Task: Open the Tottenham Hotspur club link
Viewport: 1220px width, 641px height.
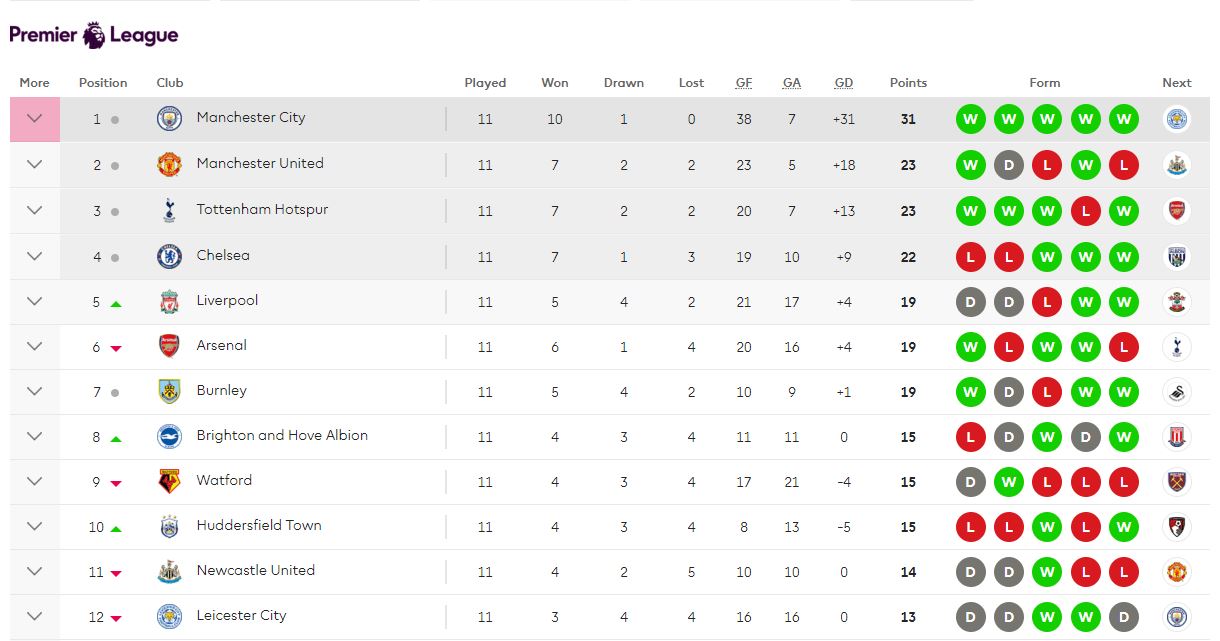Action: [262, 209]
